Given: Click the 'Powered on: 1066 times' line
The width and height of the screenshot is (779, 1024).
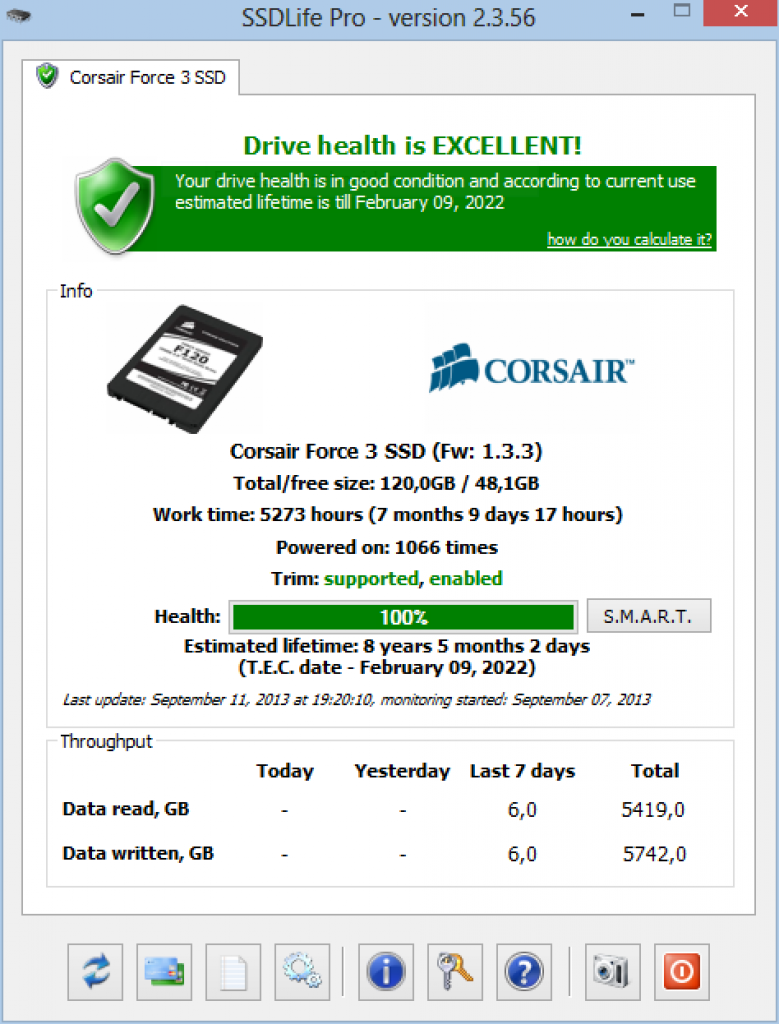Looking at the screenshot, I should [387, 547].
